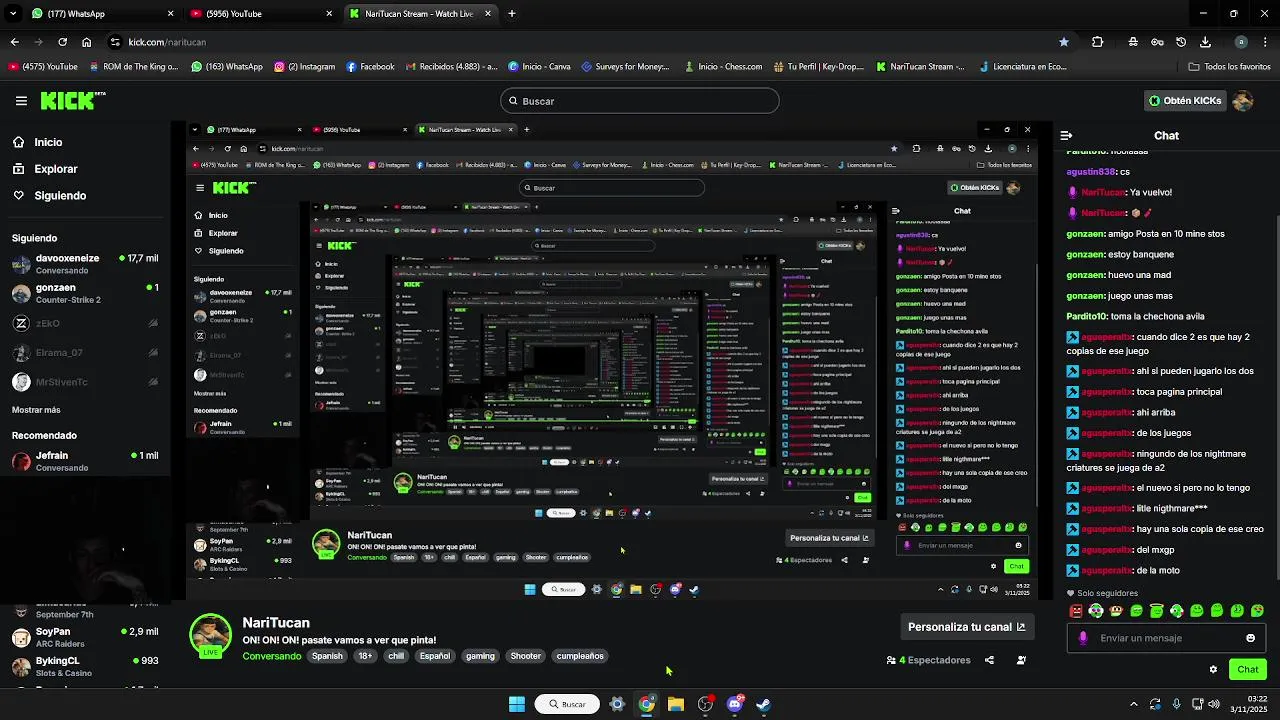Viewport: 1280px width, 720px height.
Task: Collapse the chat panel with the arrow icon
Action: (x=1067, y=135)
